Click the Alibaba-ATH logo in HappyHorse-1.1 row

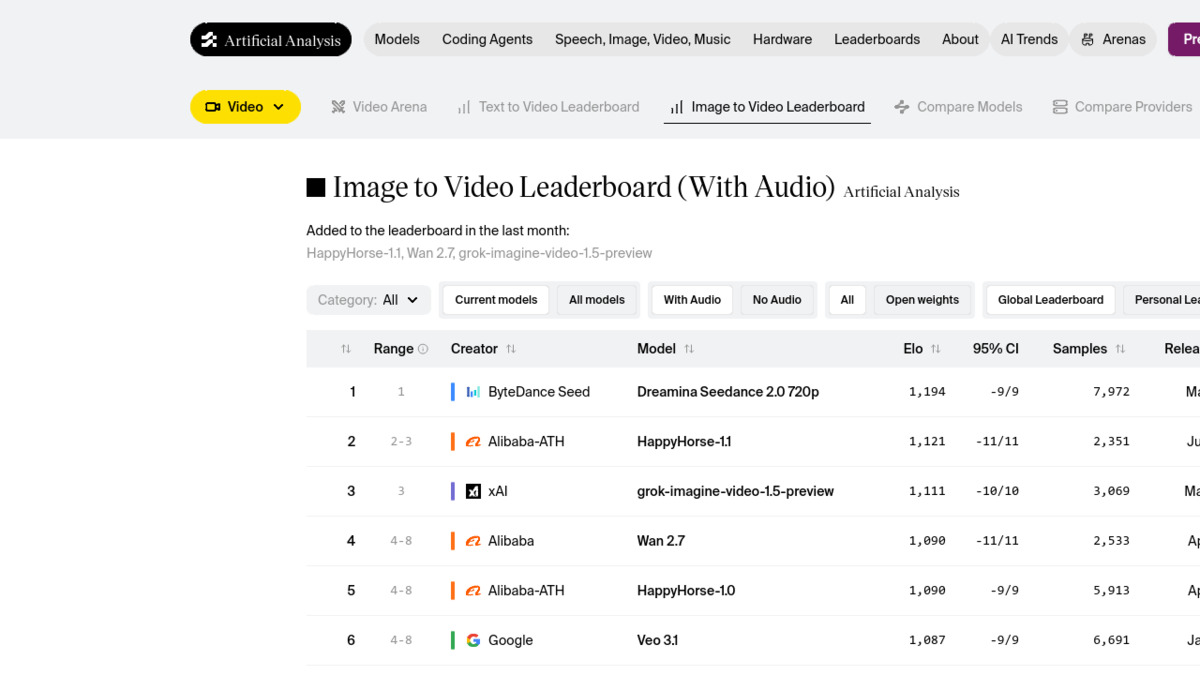(x=474, y=441)
